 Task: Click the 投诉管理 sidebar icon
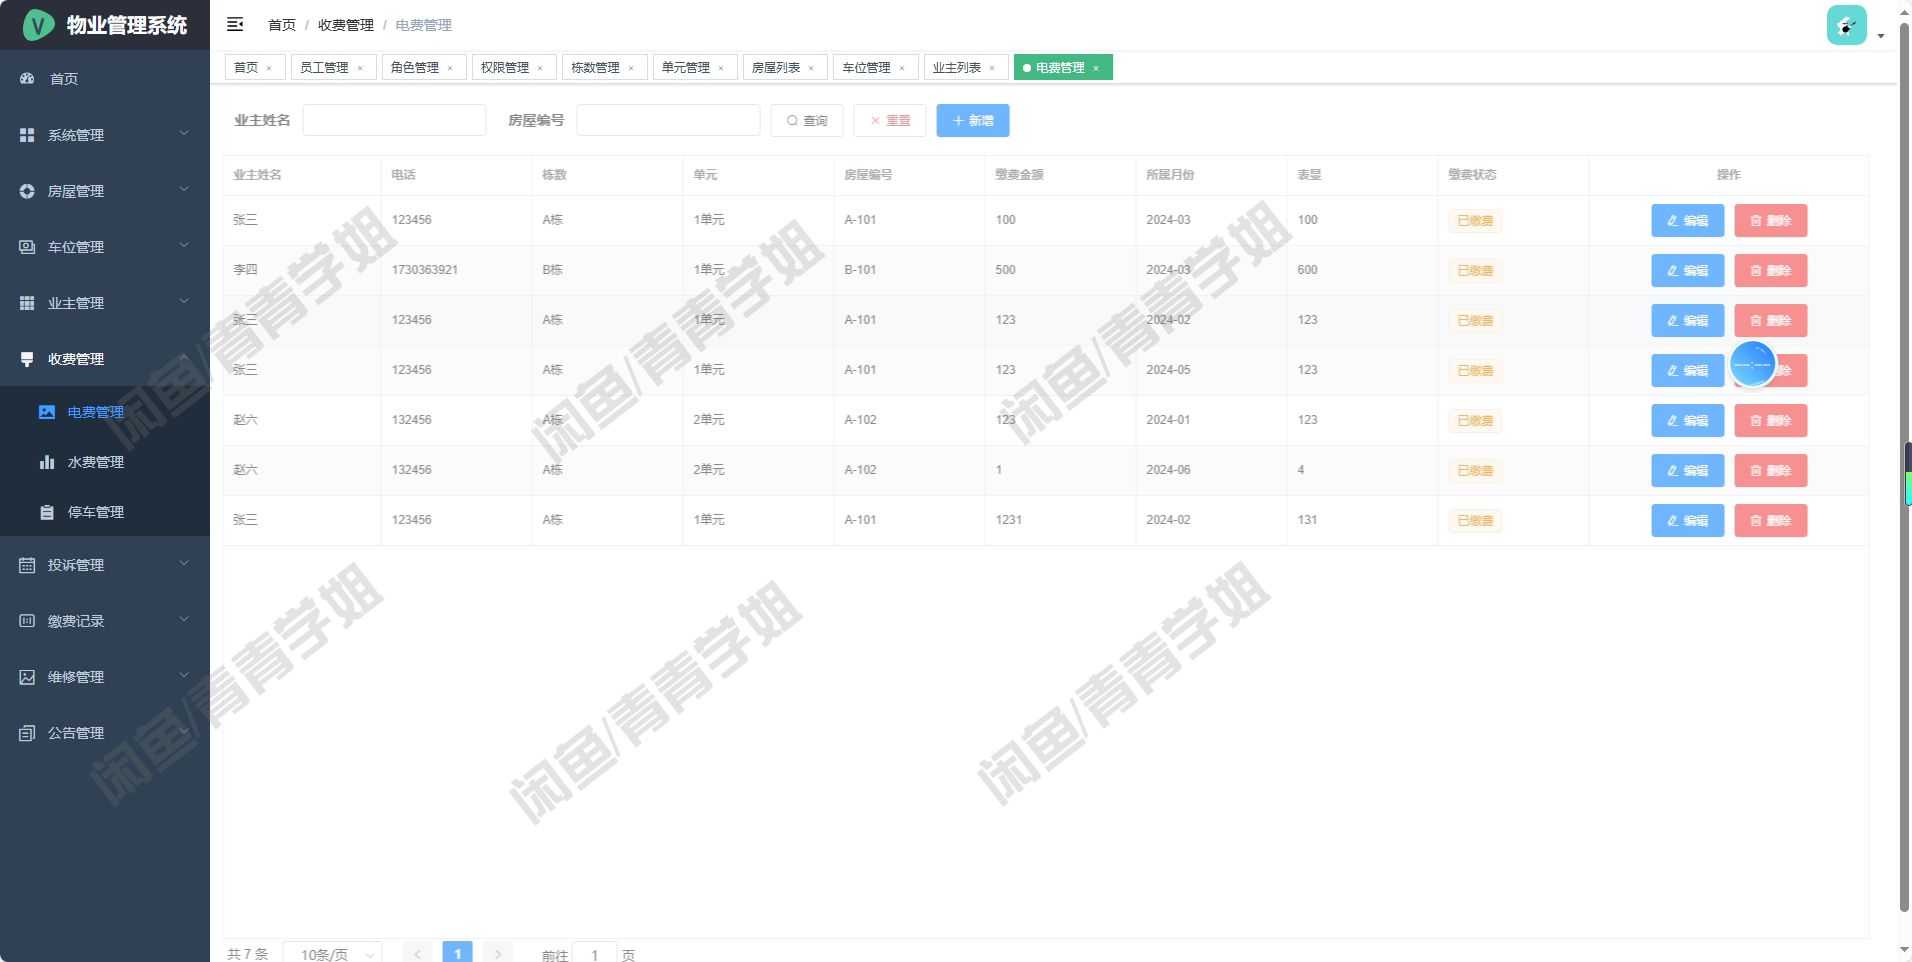pyautogui.click(x=27, y=565)
